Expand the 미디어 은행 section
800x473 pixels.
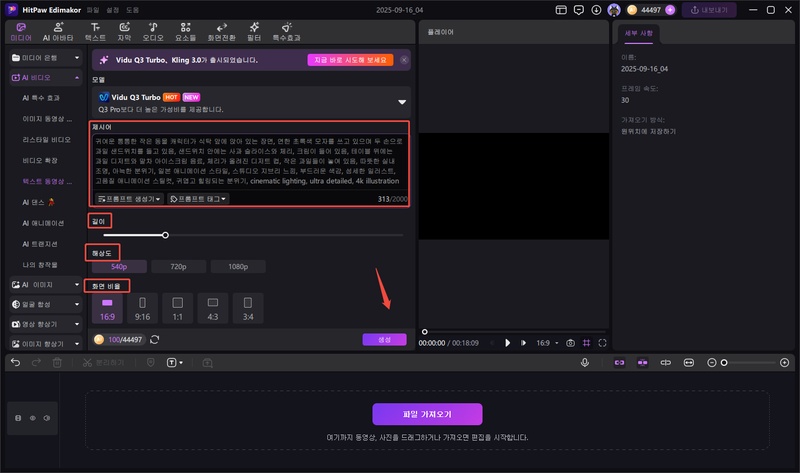pos(46,58)
